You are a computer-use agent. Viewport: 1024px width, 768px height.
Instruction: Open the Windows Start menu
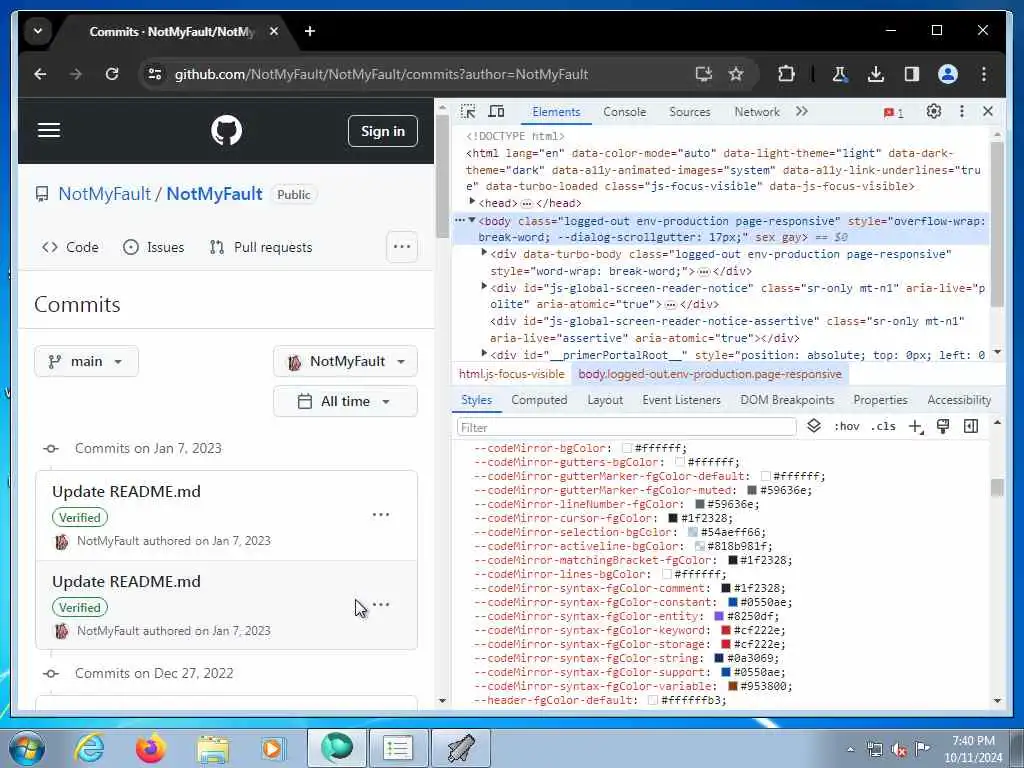[x=27, y=748]
